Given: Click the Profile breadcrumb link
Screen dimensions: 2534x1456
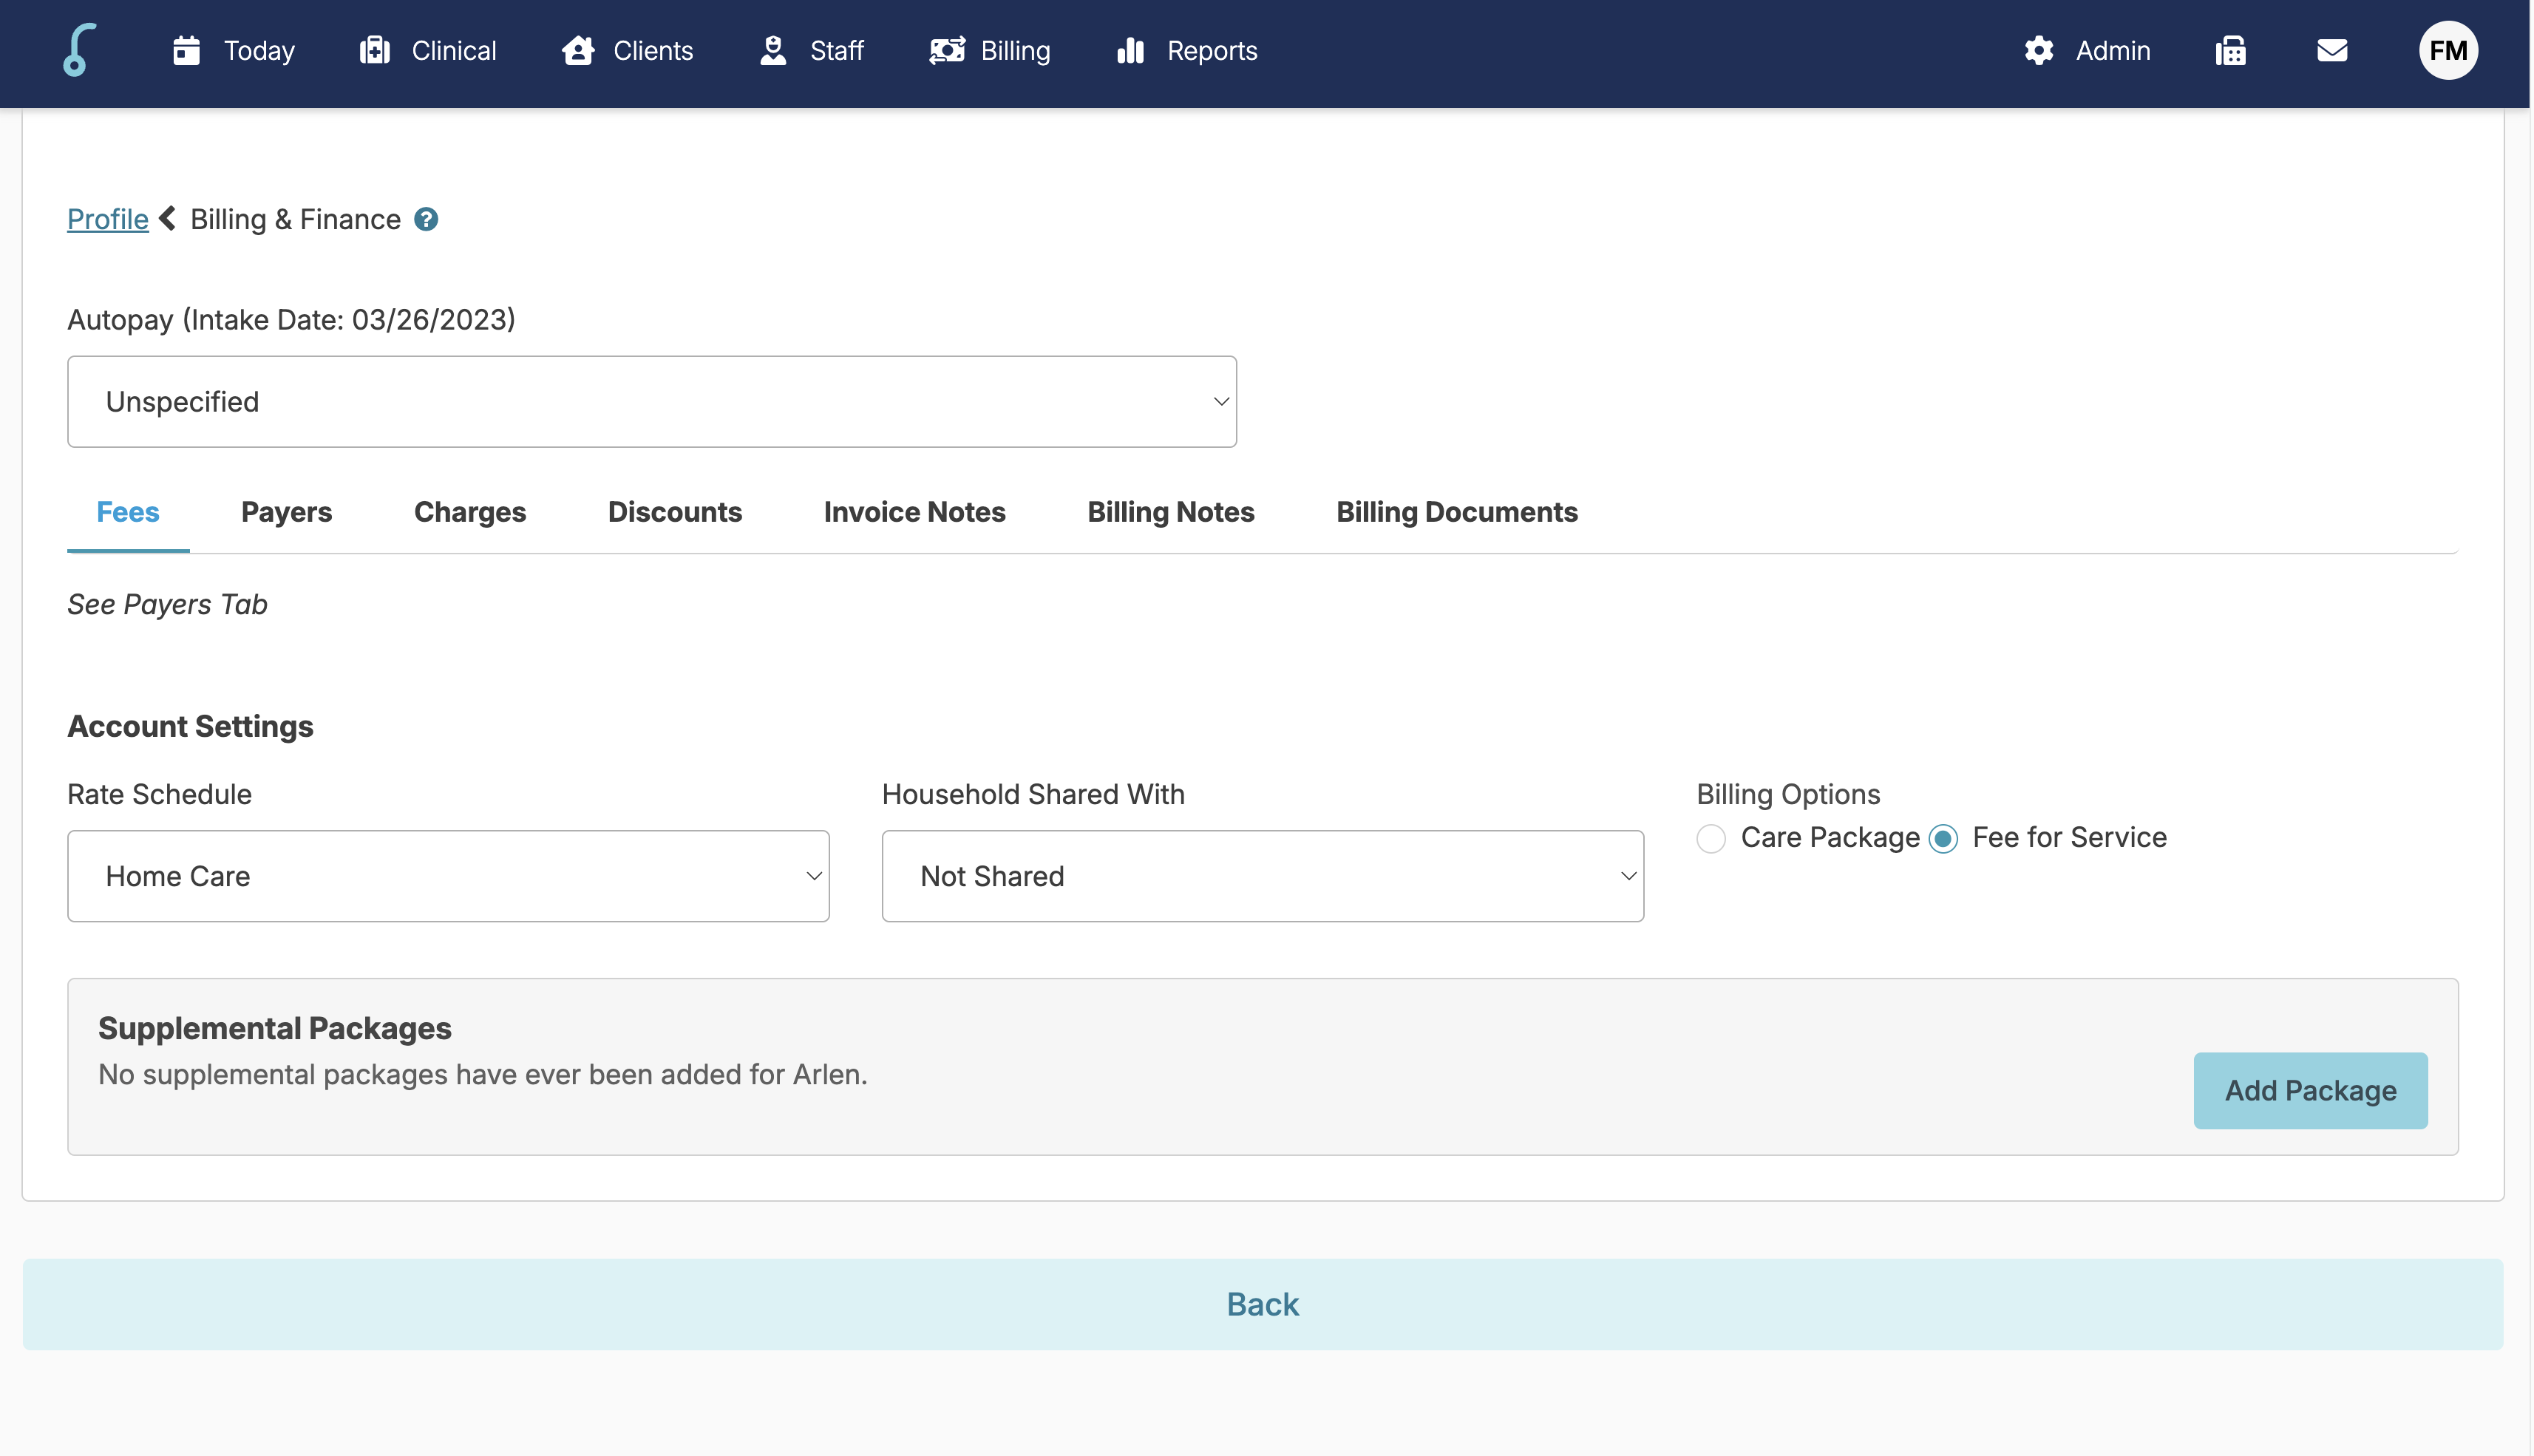Looking at the screenshot, I should click(x=107, y=219).
